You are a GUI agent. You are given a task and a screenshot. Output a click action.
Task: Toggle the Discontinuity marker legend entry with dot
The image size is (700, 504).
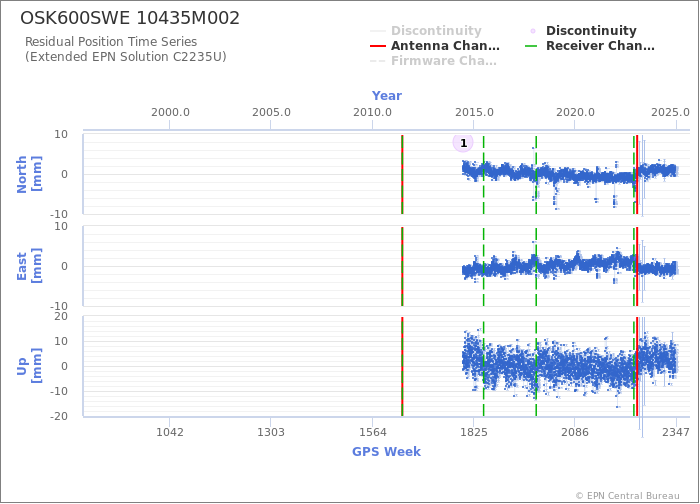581,31
